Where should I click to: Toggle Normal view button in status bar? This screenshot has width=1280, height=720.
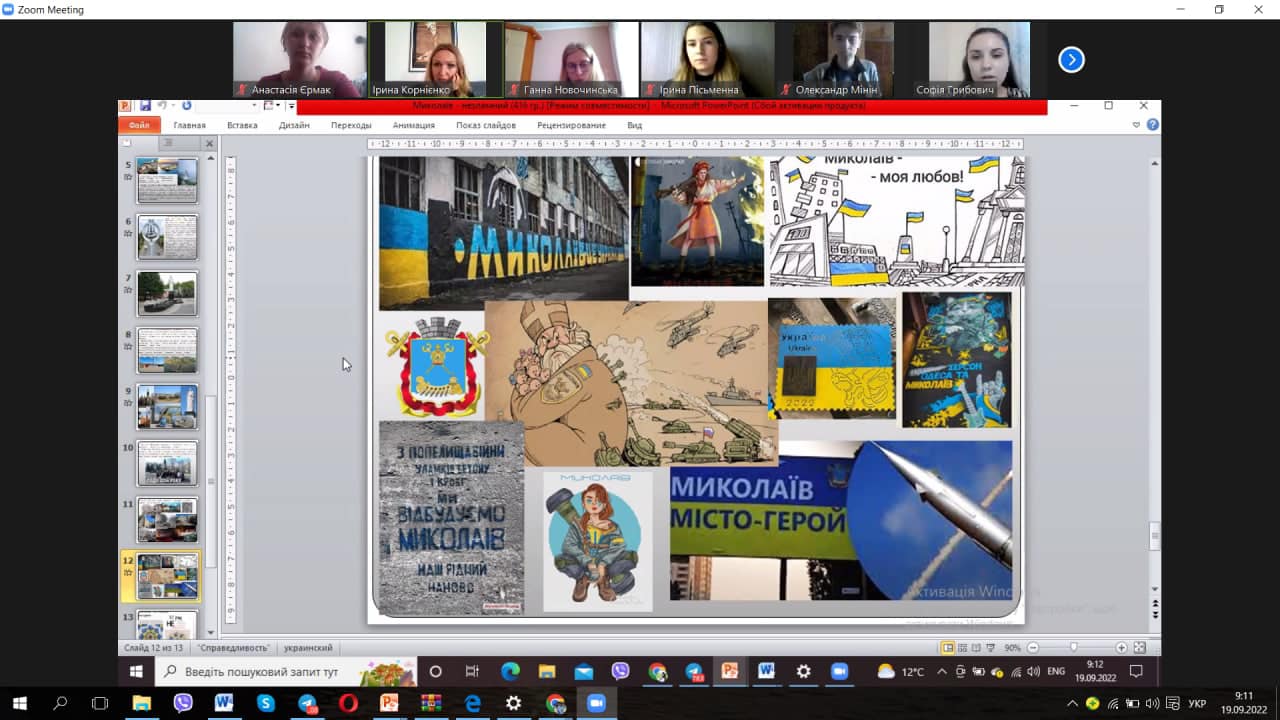(947, 648)
